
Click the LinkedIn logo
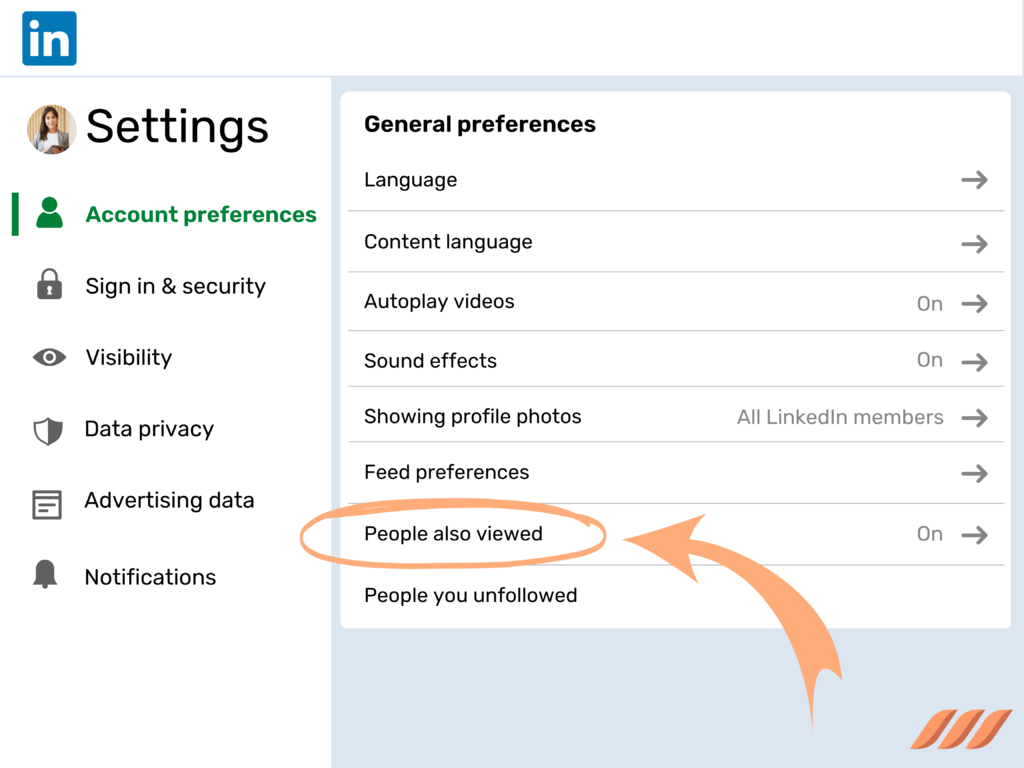pos(48,37)
